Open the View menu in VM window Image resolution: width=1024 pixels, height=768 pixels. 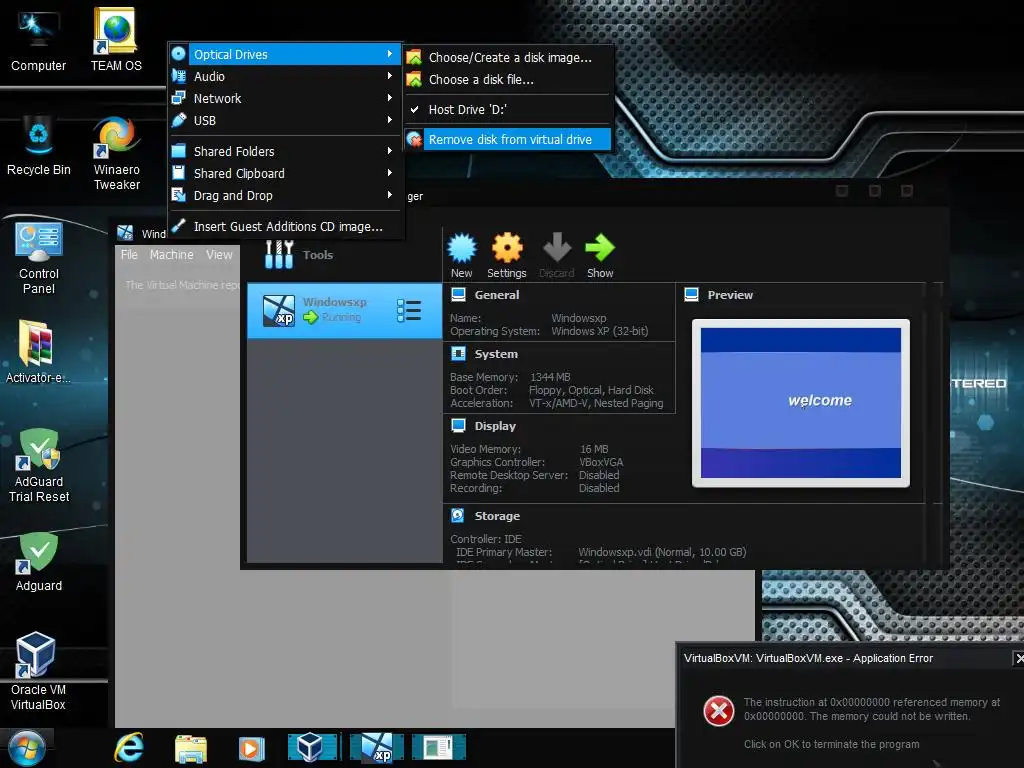tap(219, 255)
